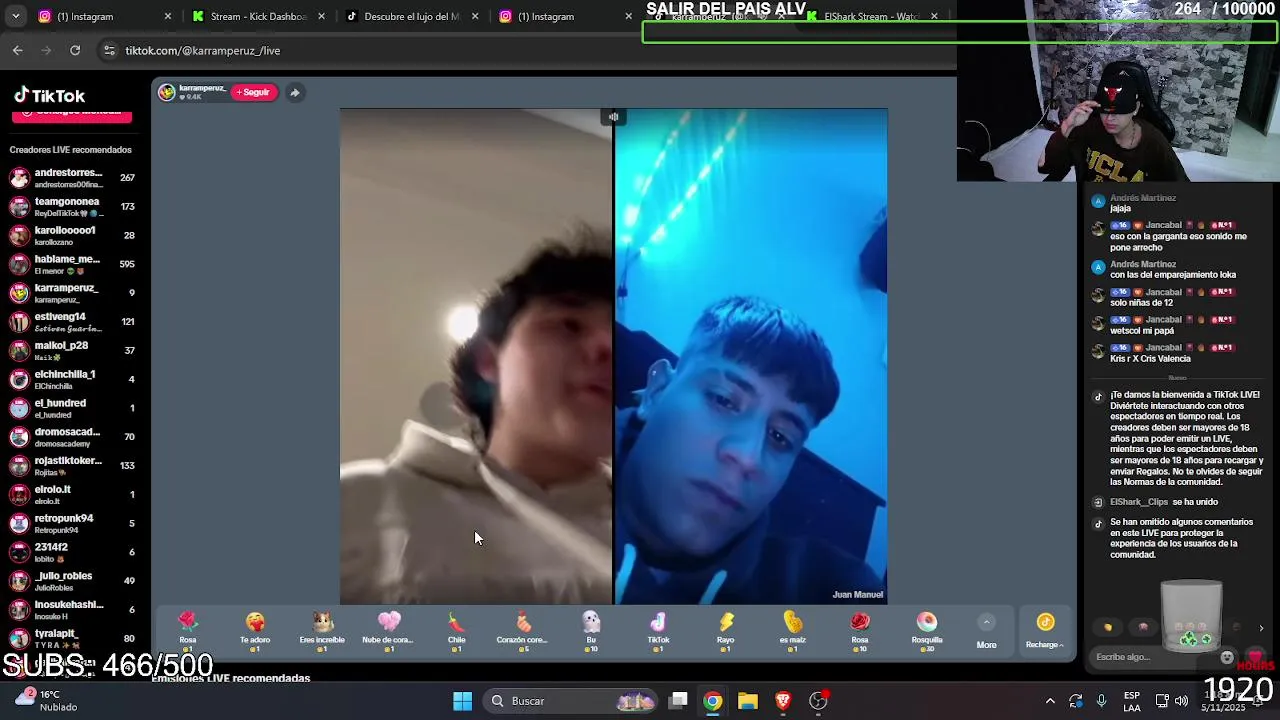Open the ESP LAA language selector

(1132, 701)
